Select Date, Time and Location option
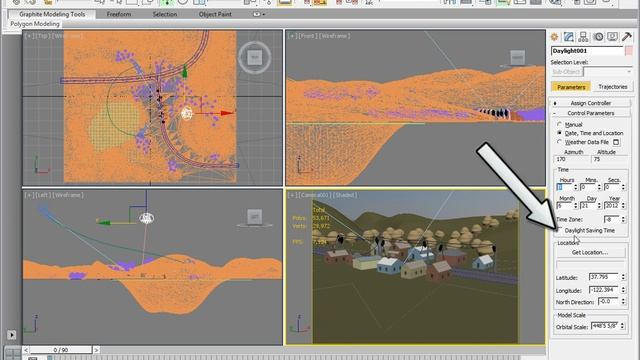 coord(559,133)
